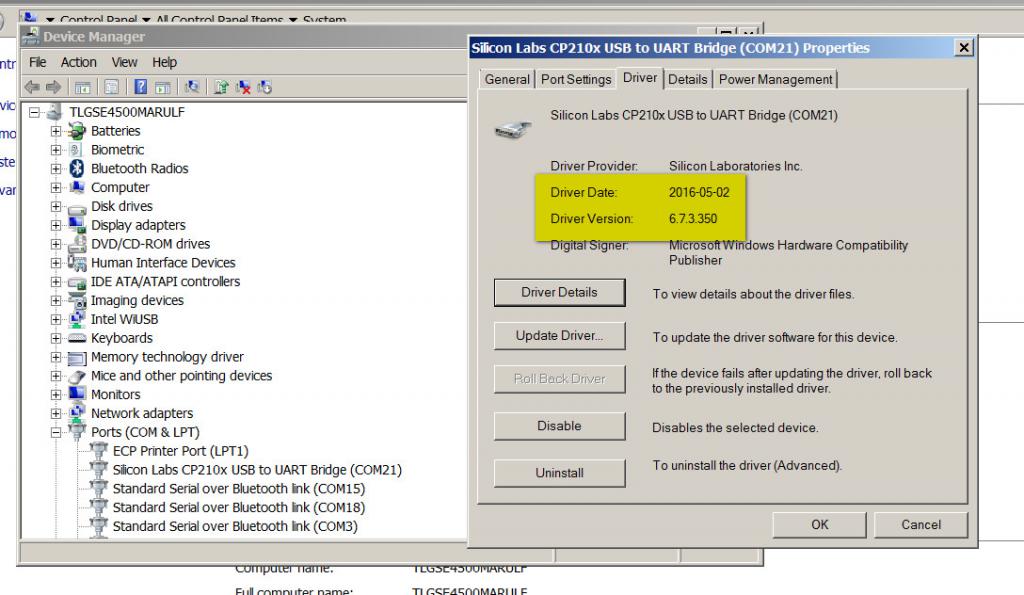Click the Help question mark toolbar icon
The height and width of the screenshot is (595, 1024).
pyautogui.click(x=140, y=87)
